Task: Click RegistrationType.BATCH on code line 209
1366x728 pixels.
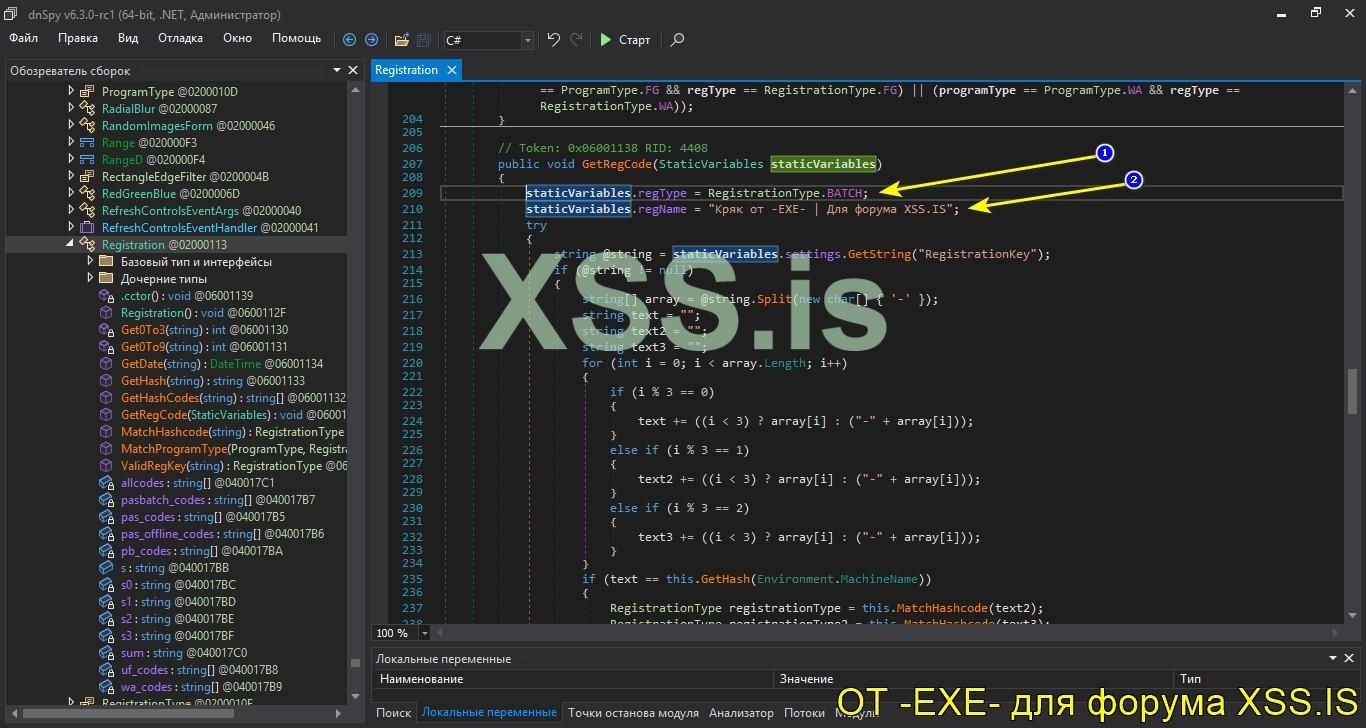Action: tap(786, 193)
